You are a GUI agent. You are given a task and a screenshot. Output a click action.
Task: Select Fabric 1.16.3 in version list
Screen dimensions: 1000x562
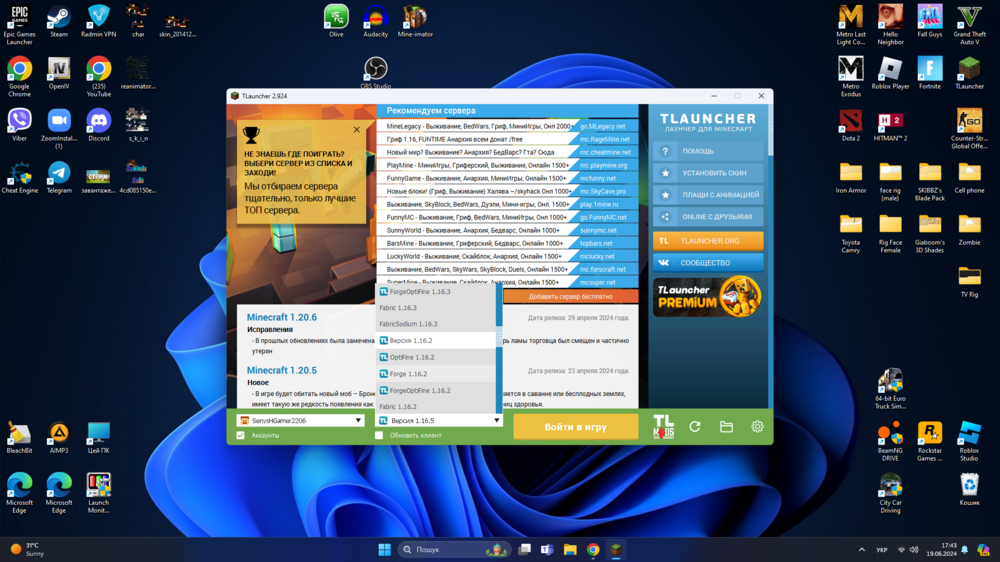pos(436,307)
